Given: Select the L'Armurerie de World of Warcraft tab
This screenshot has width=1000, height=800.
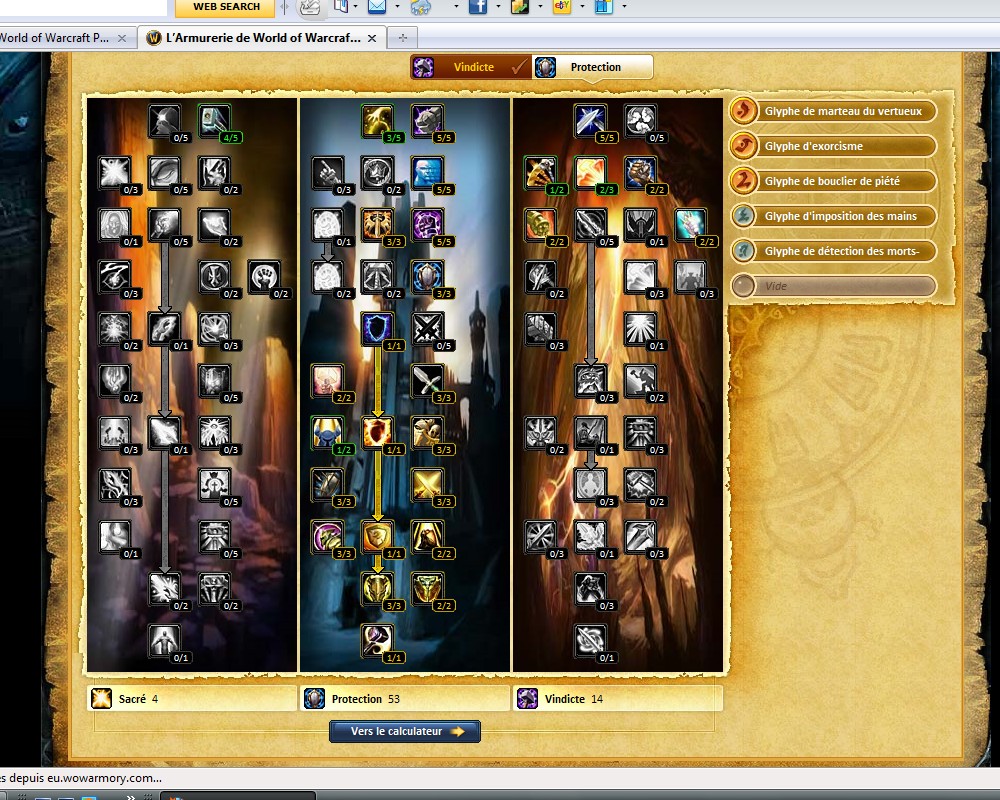Looking at the screenshot, I should (x=263, y=38).
